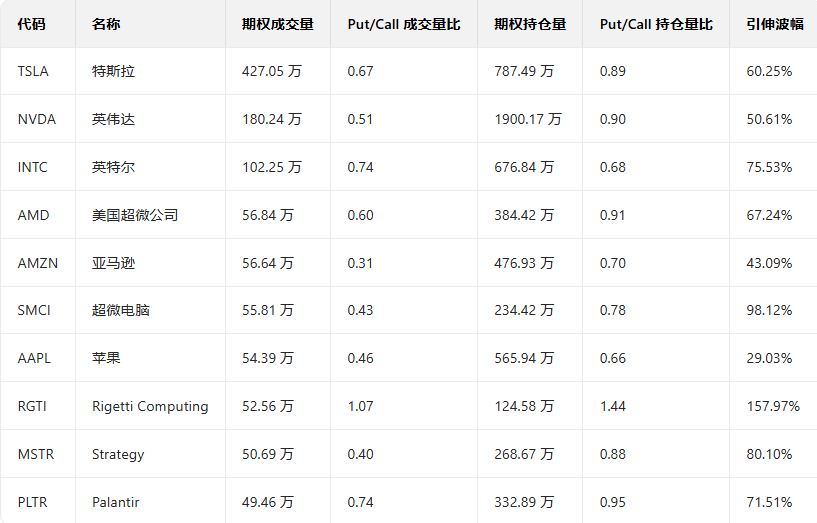Click the NVDA ticker code
817x523 pixels.
point(37,119)
